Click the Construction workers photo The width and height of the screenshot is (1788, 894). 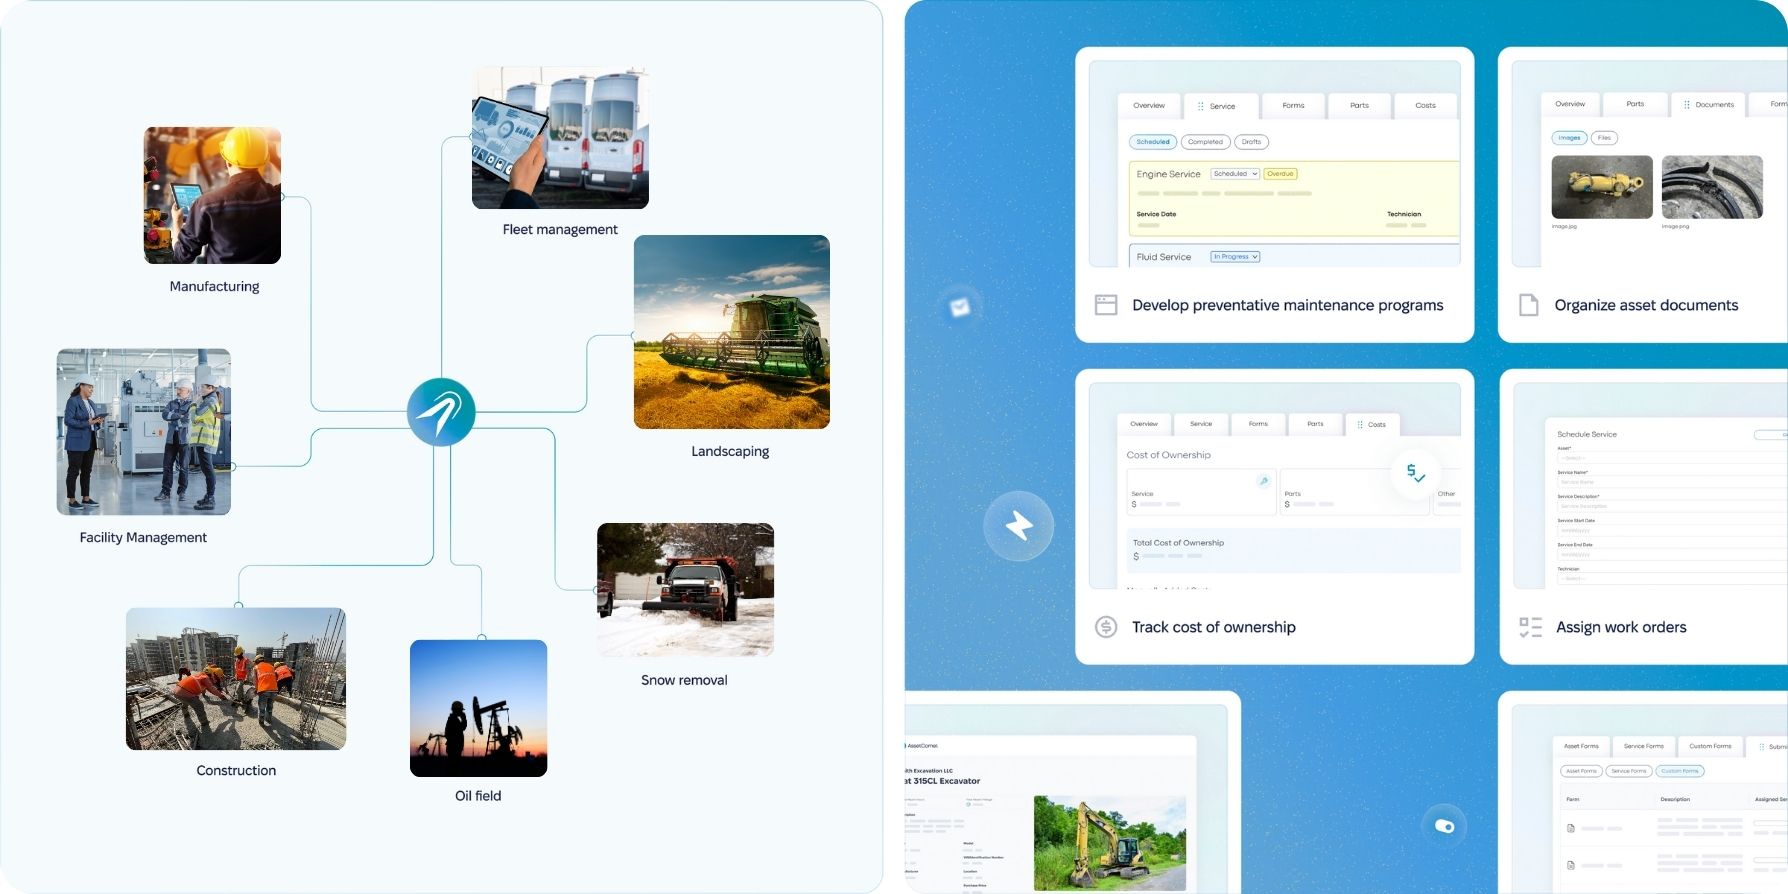click(x=236, y=679)
